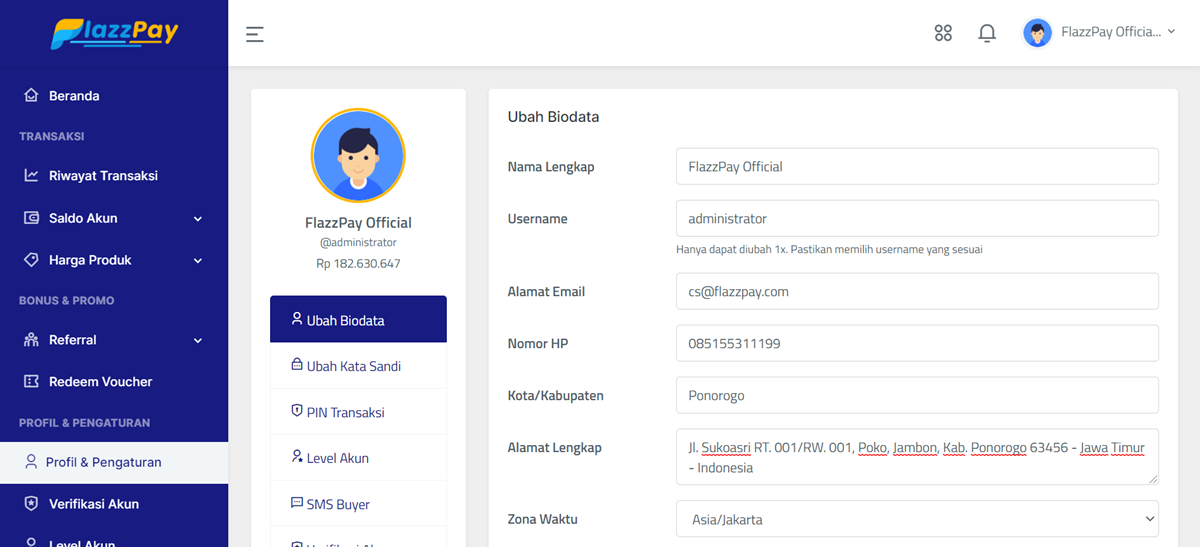Click the Level Akun star-user icon
The height and width of the screenshot is (547, 1200).
coord(297,457)
